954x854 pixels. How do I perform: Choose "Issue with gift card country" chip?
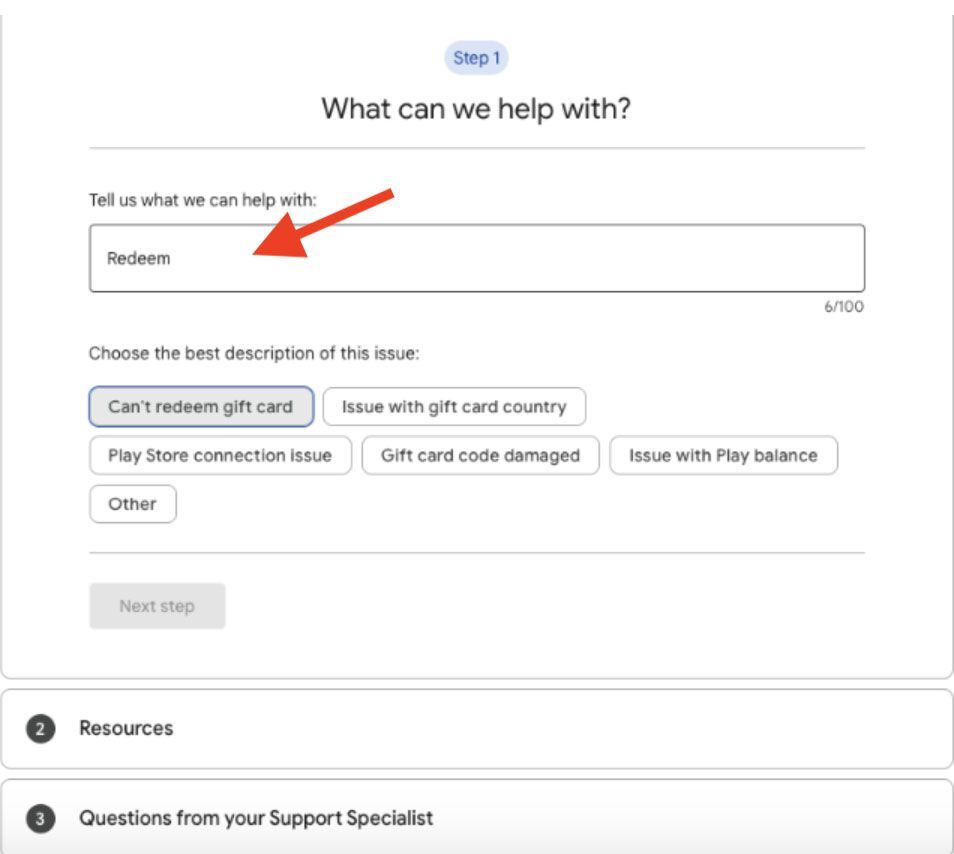454,407
